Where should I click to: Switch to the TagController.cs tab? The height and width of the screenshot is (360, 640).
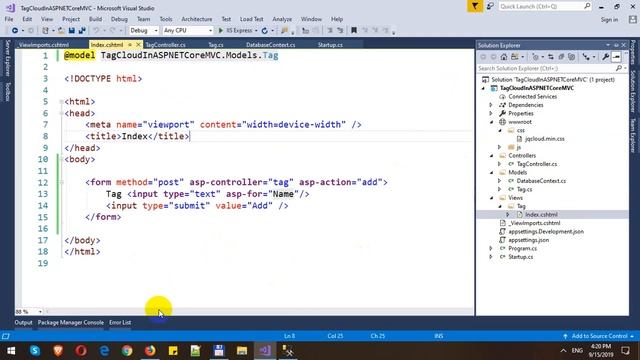[165, 45]
